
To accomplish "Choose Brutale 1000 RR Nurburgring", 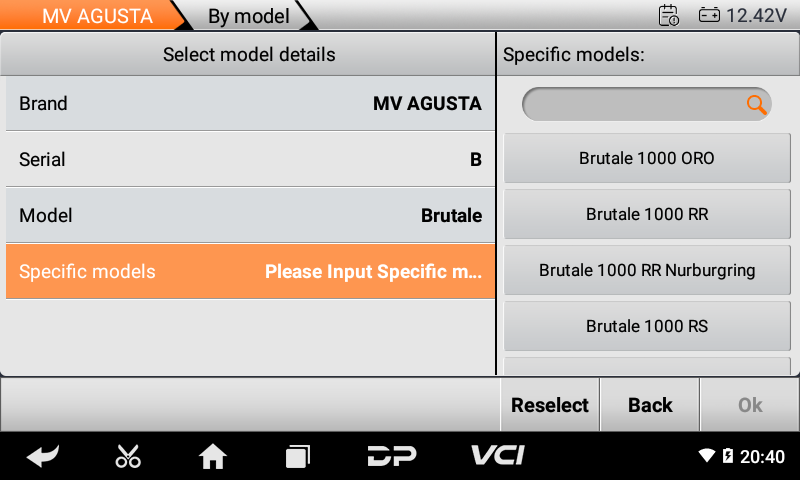I will pos(647,270).
